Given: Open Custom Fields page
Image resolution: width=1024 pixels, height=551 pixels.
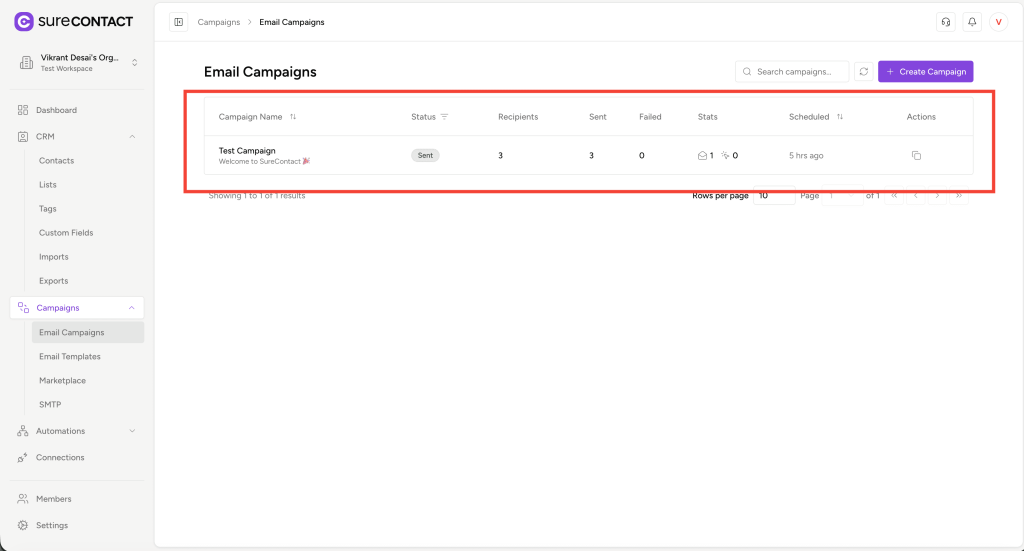Looking at the screenshot, I should (x=66, y=233).
